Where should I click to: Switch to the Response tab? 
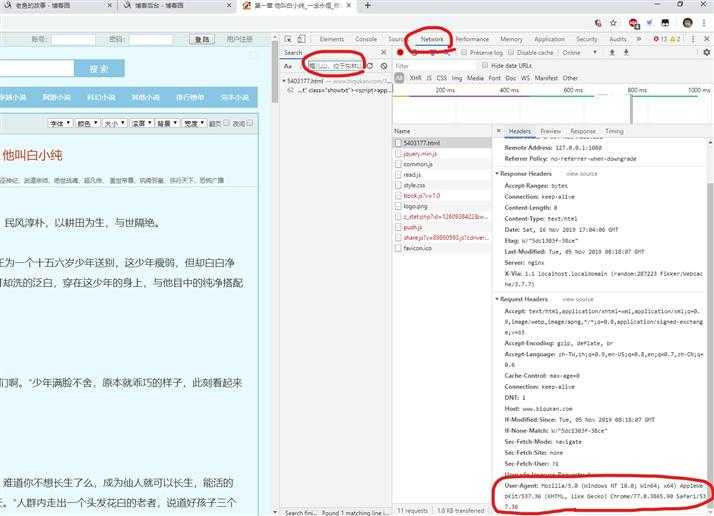coord(583,131)
